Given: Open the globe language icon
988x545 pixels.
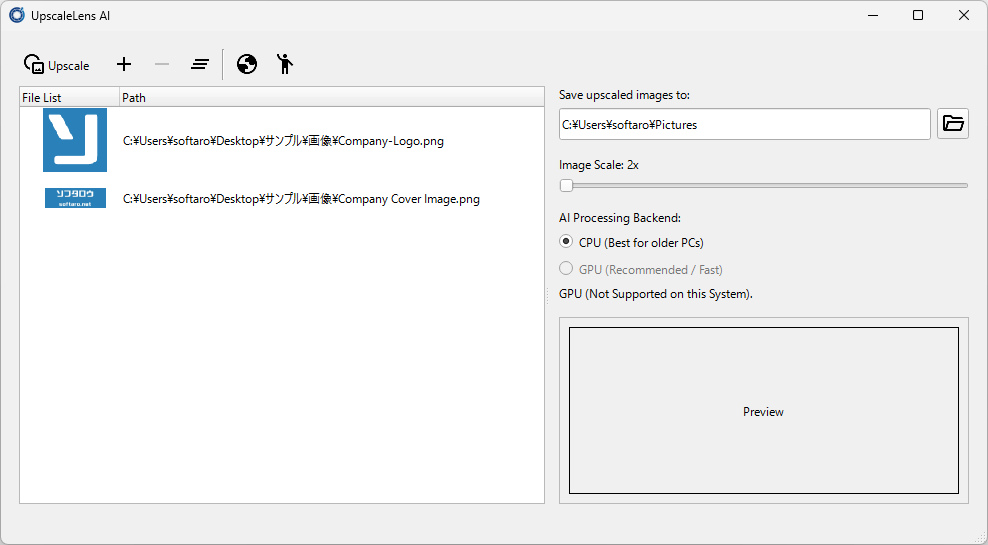Looking at the screenshot, I should pos(247,65).
